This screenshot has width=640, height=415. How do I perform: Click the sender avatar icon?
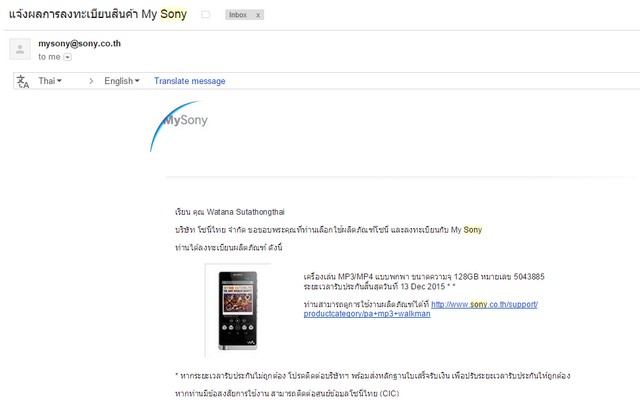point(20,49)
